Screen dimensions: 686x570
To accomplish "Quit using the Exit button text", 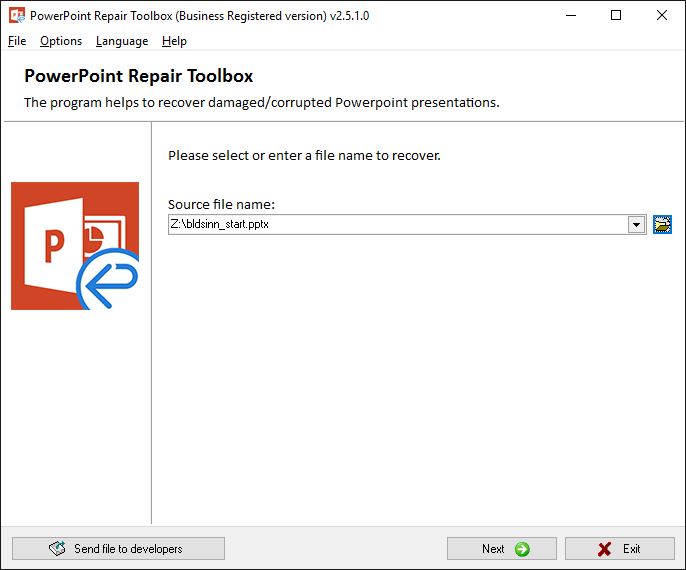I will click(632, 549).
